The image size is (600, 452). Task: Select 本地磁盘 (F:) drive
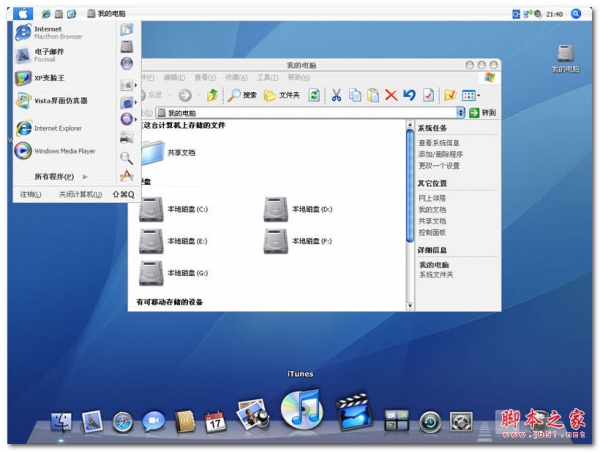[x=298, y=241]
